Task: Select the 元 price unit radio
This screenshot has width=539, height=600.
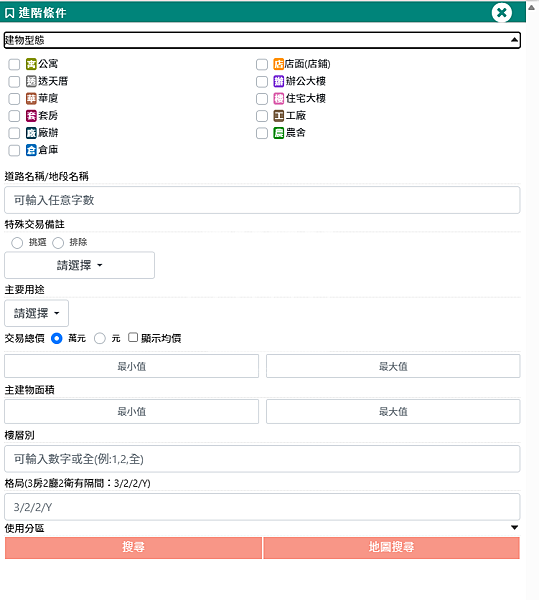Action: point(99,338)
